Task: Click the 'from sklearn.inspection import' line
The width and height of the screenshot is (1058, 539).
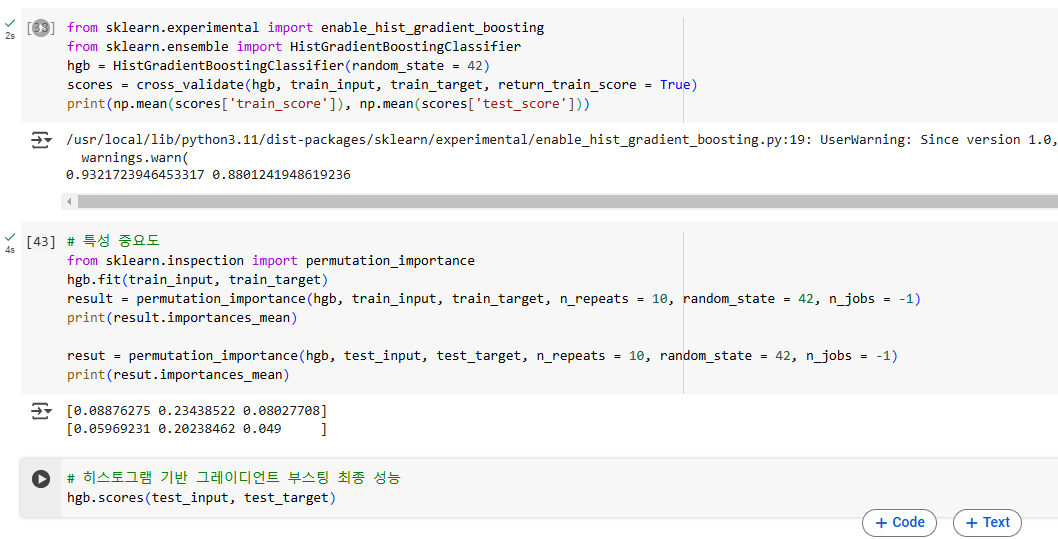Action: click(271, 261)
